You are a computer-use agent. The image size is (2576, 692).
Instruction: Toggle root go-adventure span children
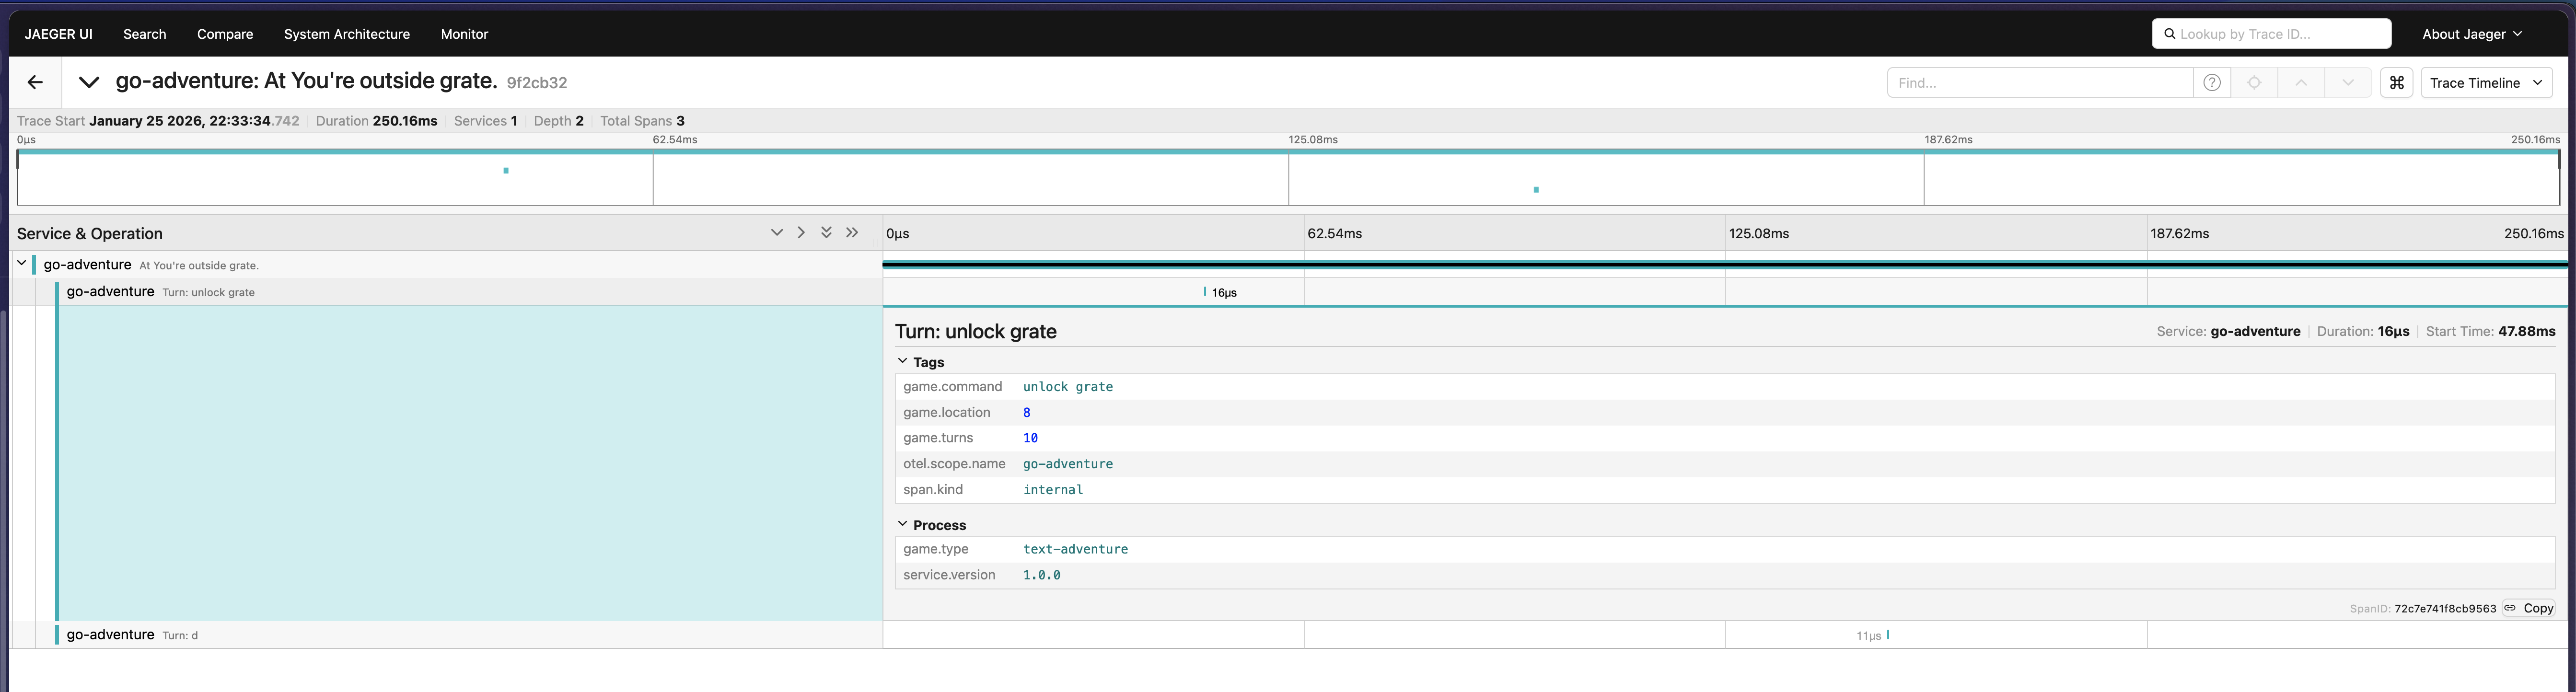click(x=21, y=264)
